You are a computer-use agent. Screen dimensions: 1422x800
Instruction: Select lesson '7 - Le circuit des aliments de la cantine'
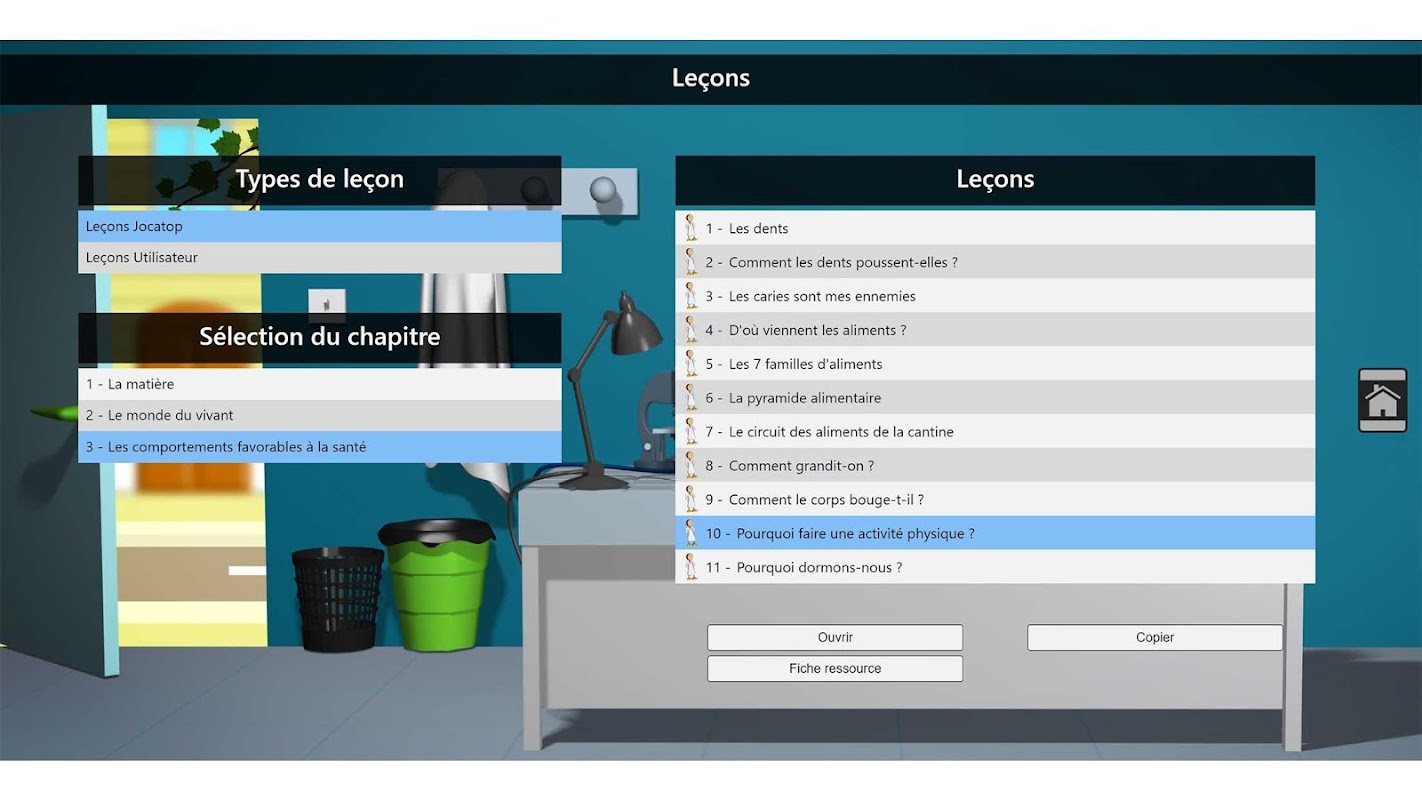point(995,432)
